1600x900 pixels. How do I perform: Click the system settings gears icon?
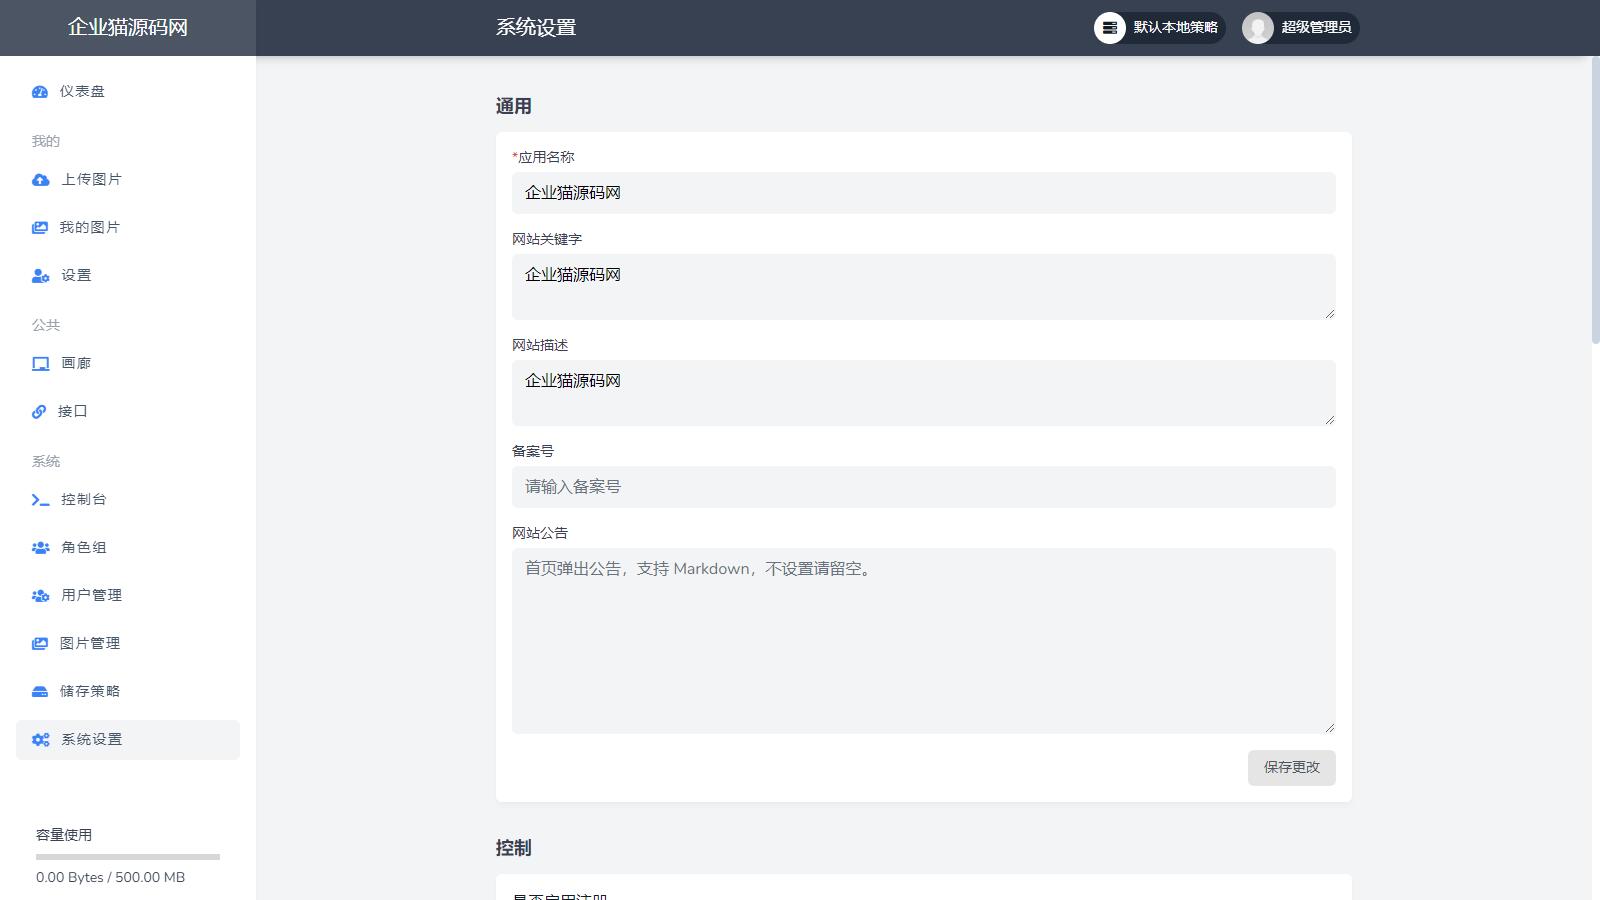coord(40,740)
